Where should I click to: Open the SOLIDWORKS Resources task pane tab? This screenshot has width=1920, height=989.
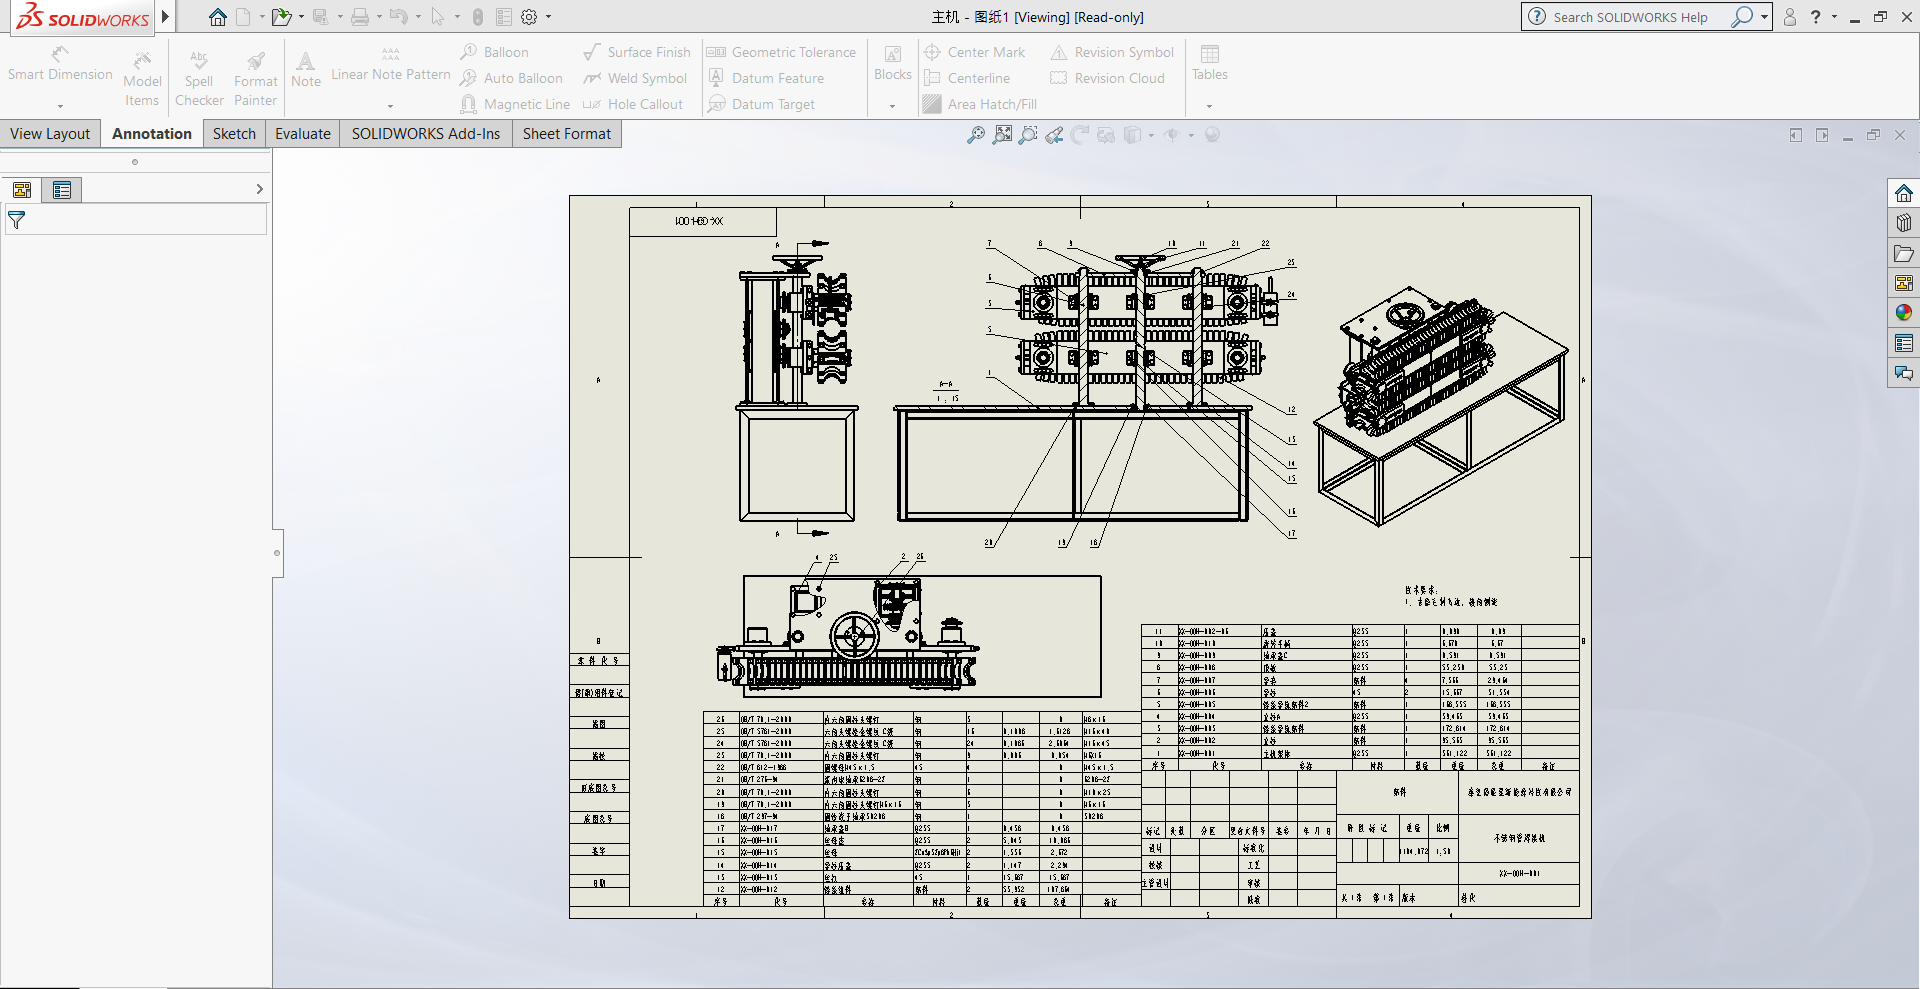(x=1904, y=193)
